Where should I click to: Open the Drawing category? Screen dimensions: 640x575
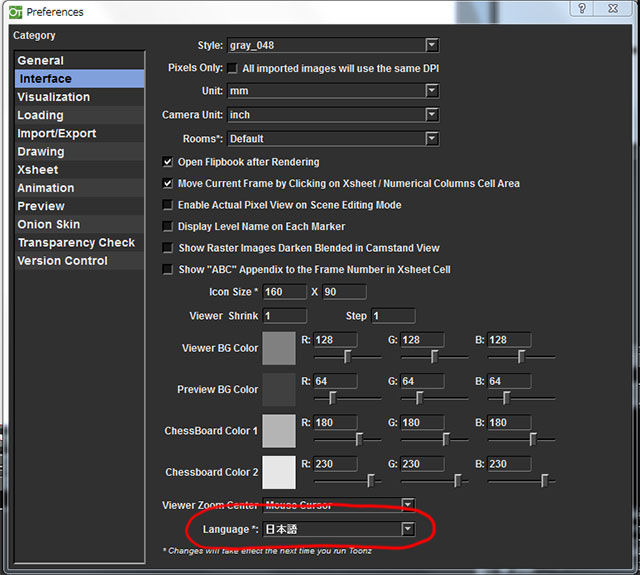tap(80, 151)
